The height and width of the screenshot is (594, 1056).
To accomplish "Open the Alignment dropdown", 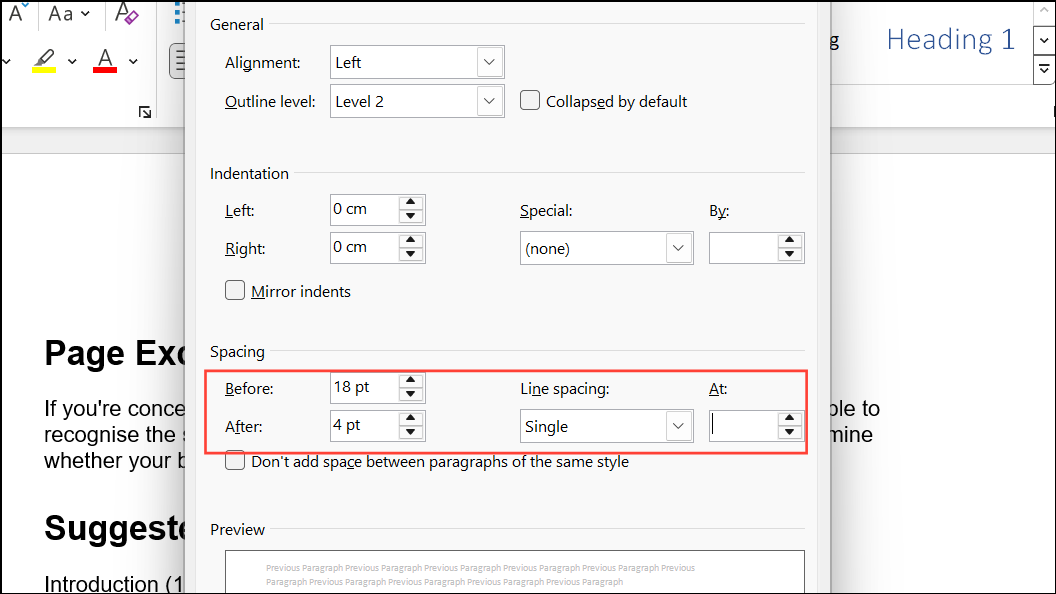I will point(489,61).
